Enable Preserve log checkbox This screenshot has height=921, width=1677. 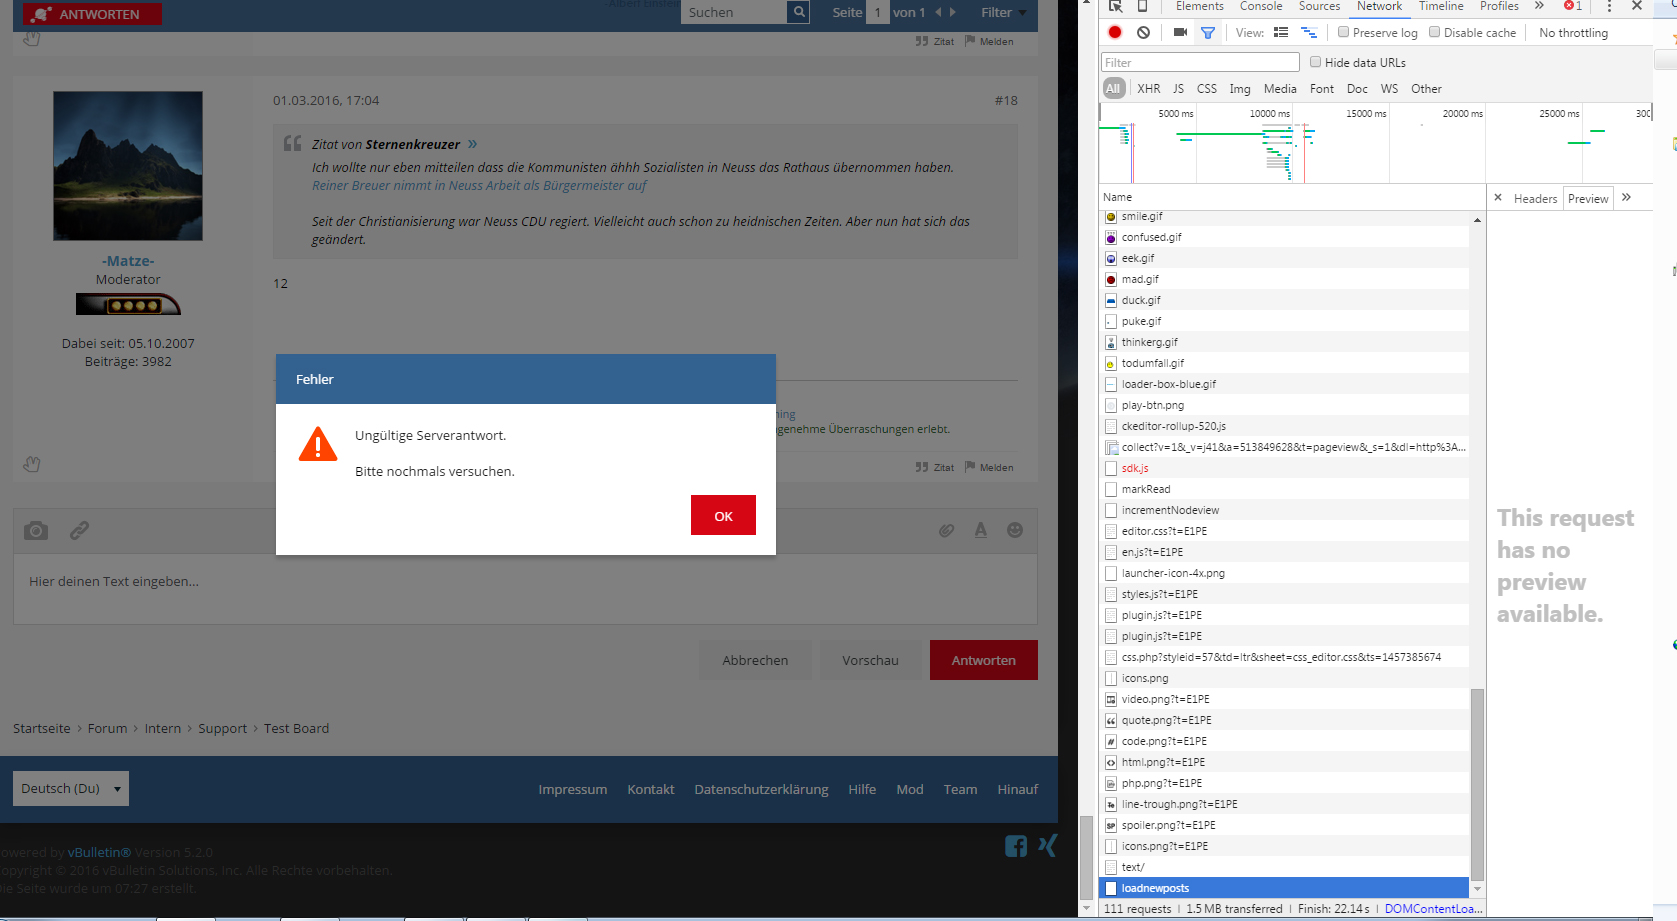pyautogui.click(x=1344, y=32)
